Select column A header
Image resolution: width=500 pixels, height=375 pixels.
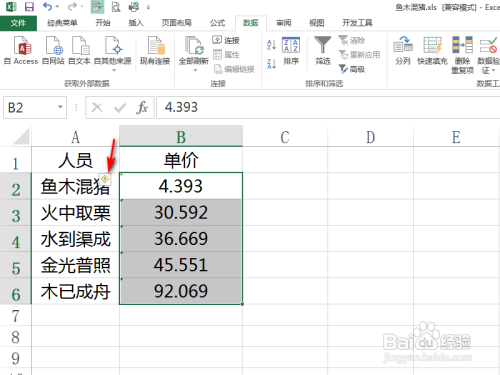click(76, 137)
